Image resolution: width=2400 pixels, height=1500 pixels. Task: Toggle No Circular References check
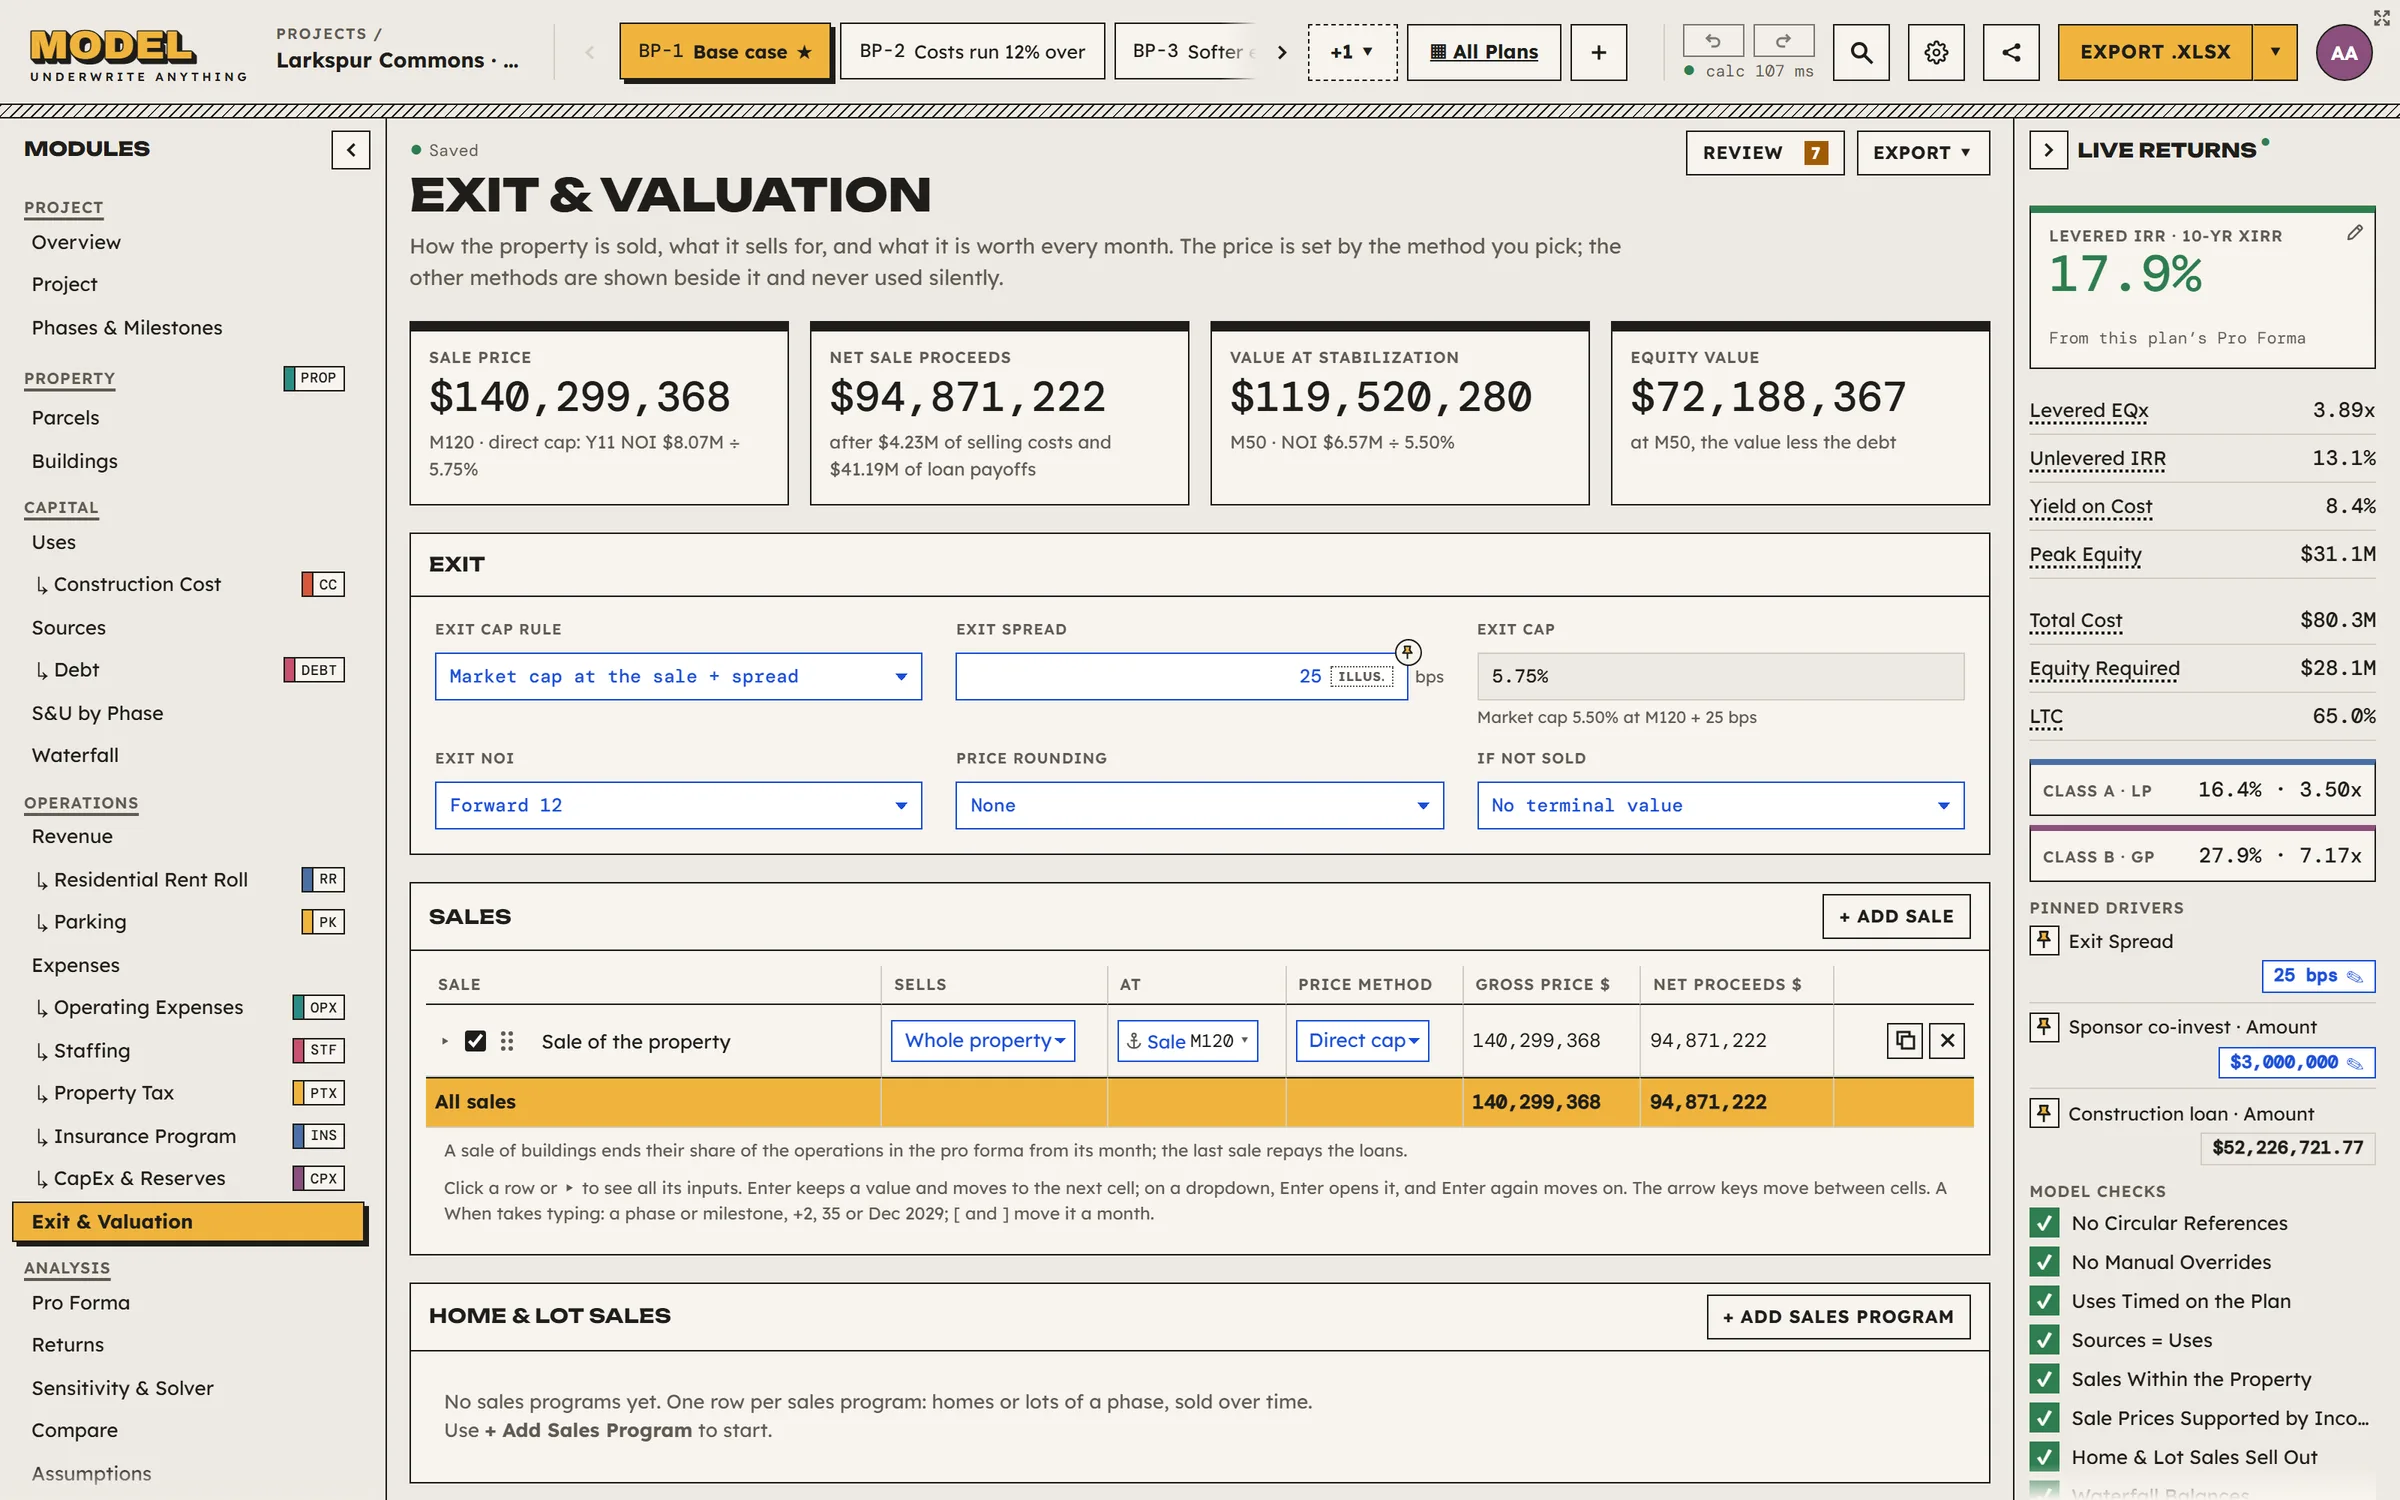click(2044, 1223)
